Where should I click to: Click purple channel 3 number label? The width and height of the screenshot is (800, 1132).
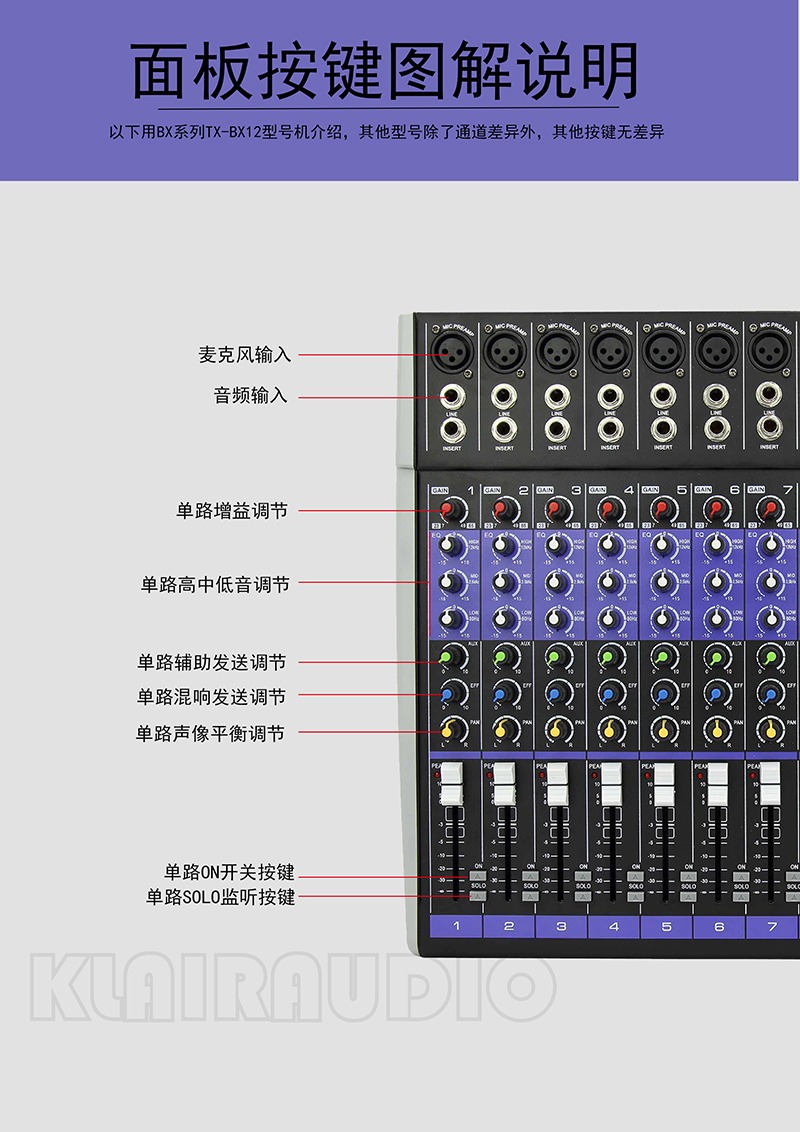561,927
